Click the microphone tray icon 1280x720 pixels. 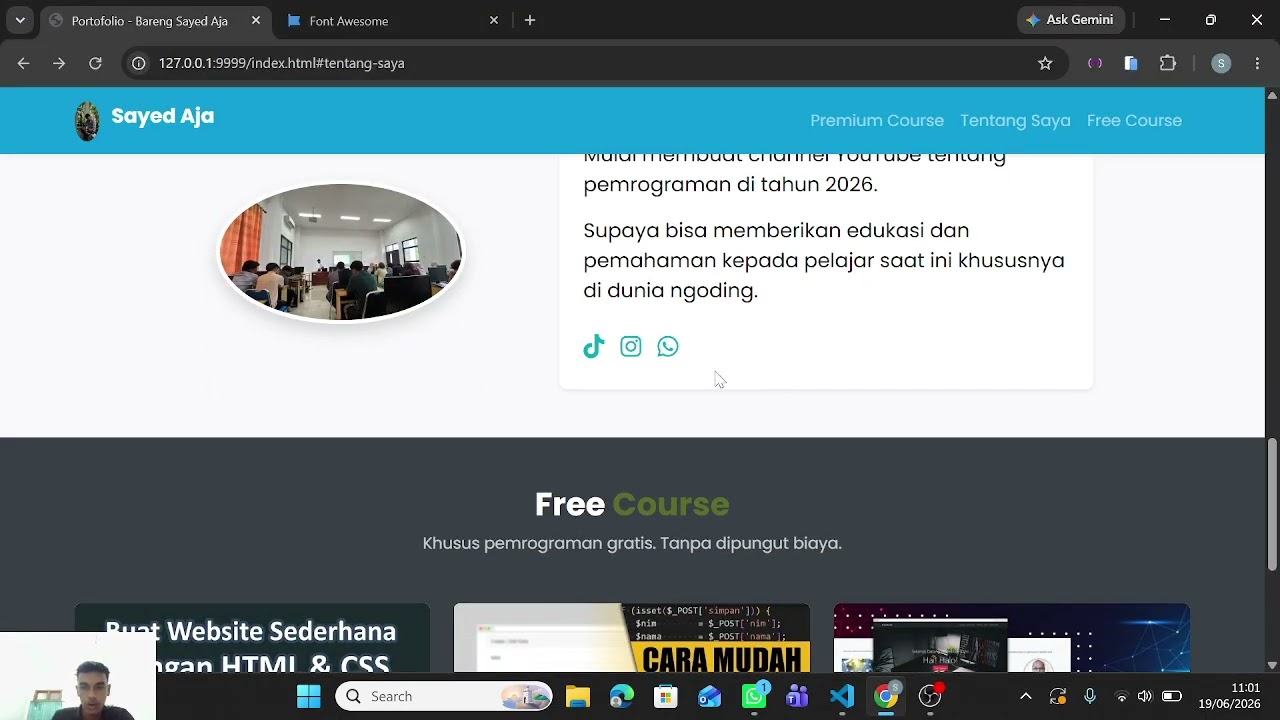pyautogui.click(x=1090, y=696)
